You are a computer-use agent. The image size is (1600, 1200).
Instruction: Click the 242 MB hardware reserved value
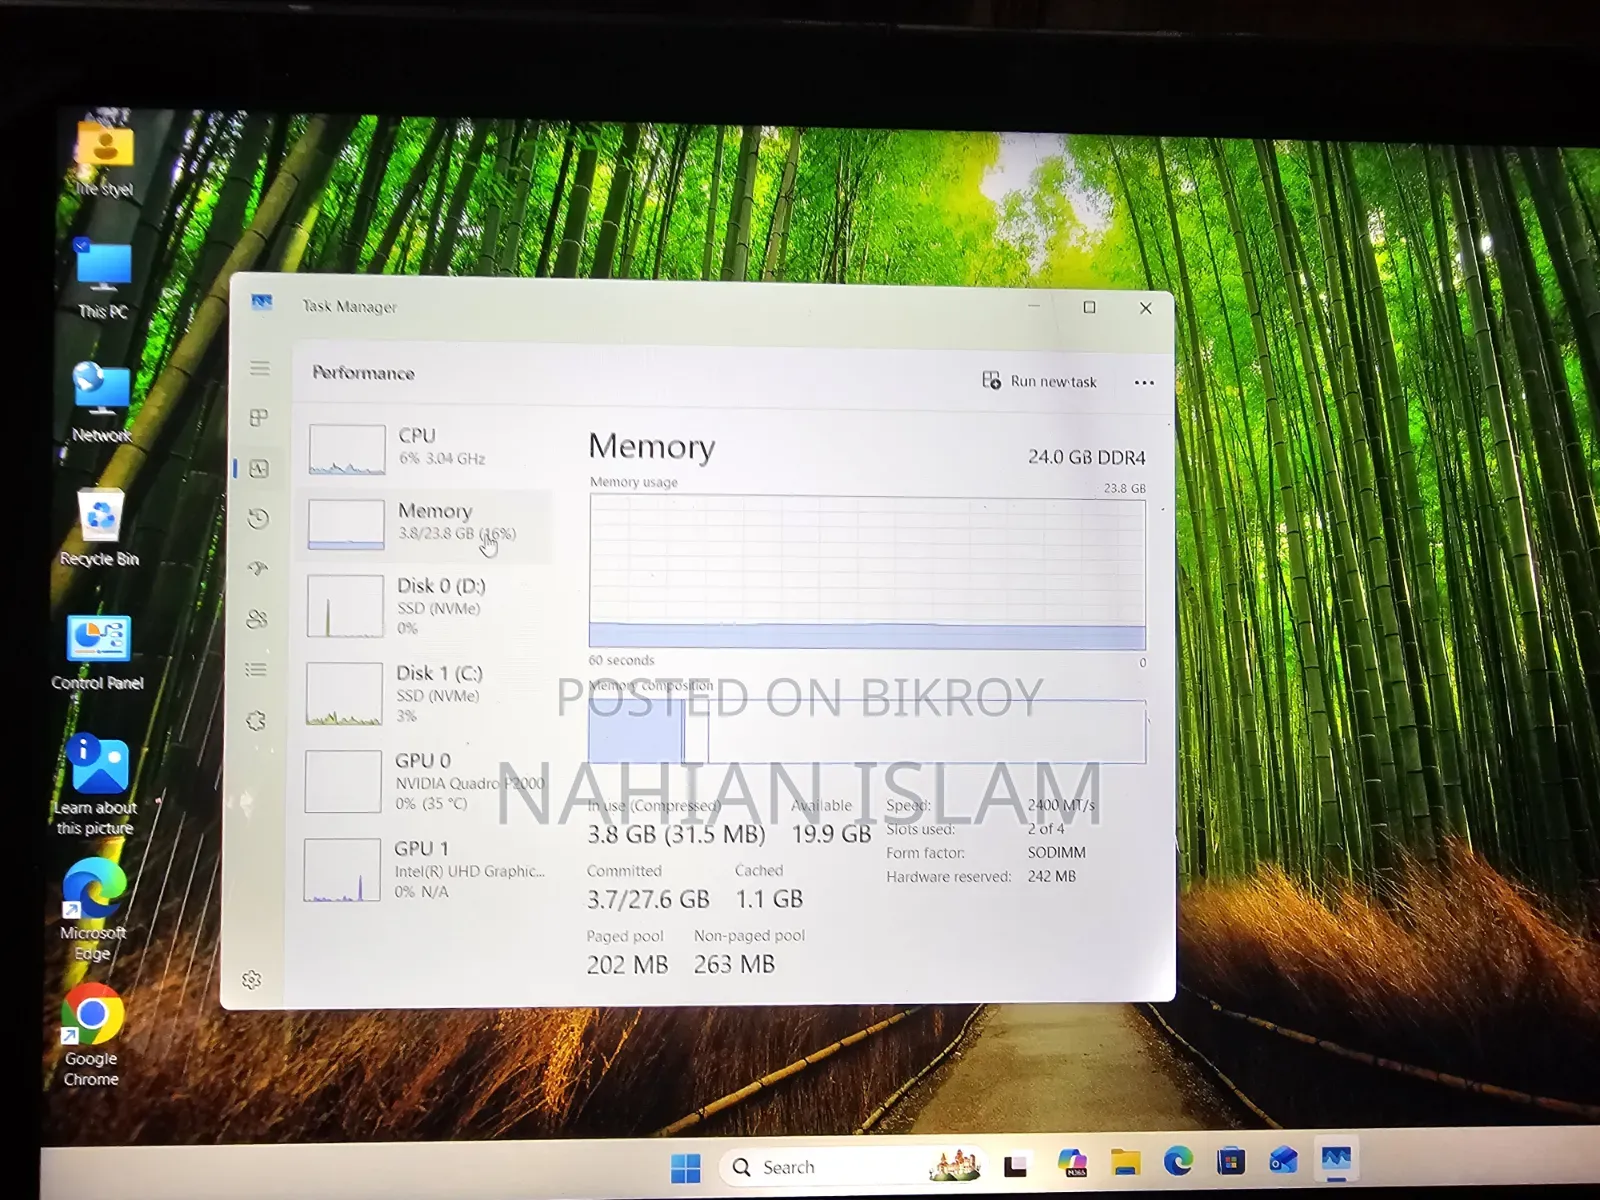tap(1052, 876)
